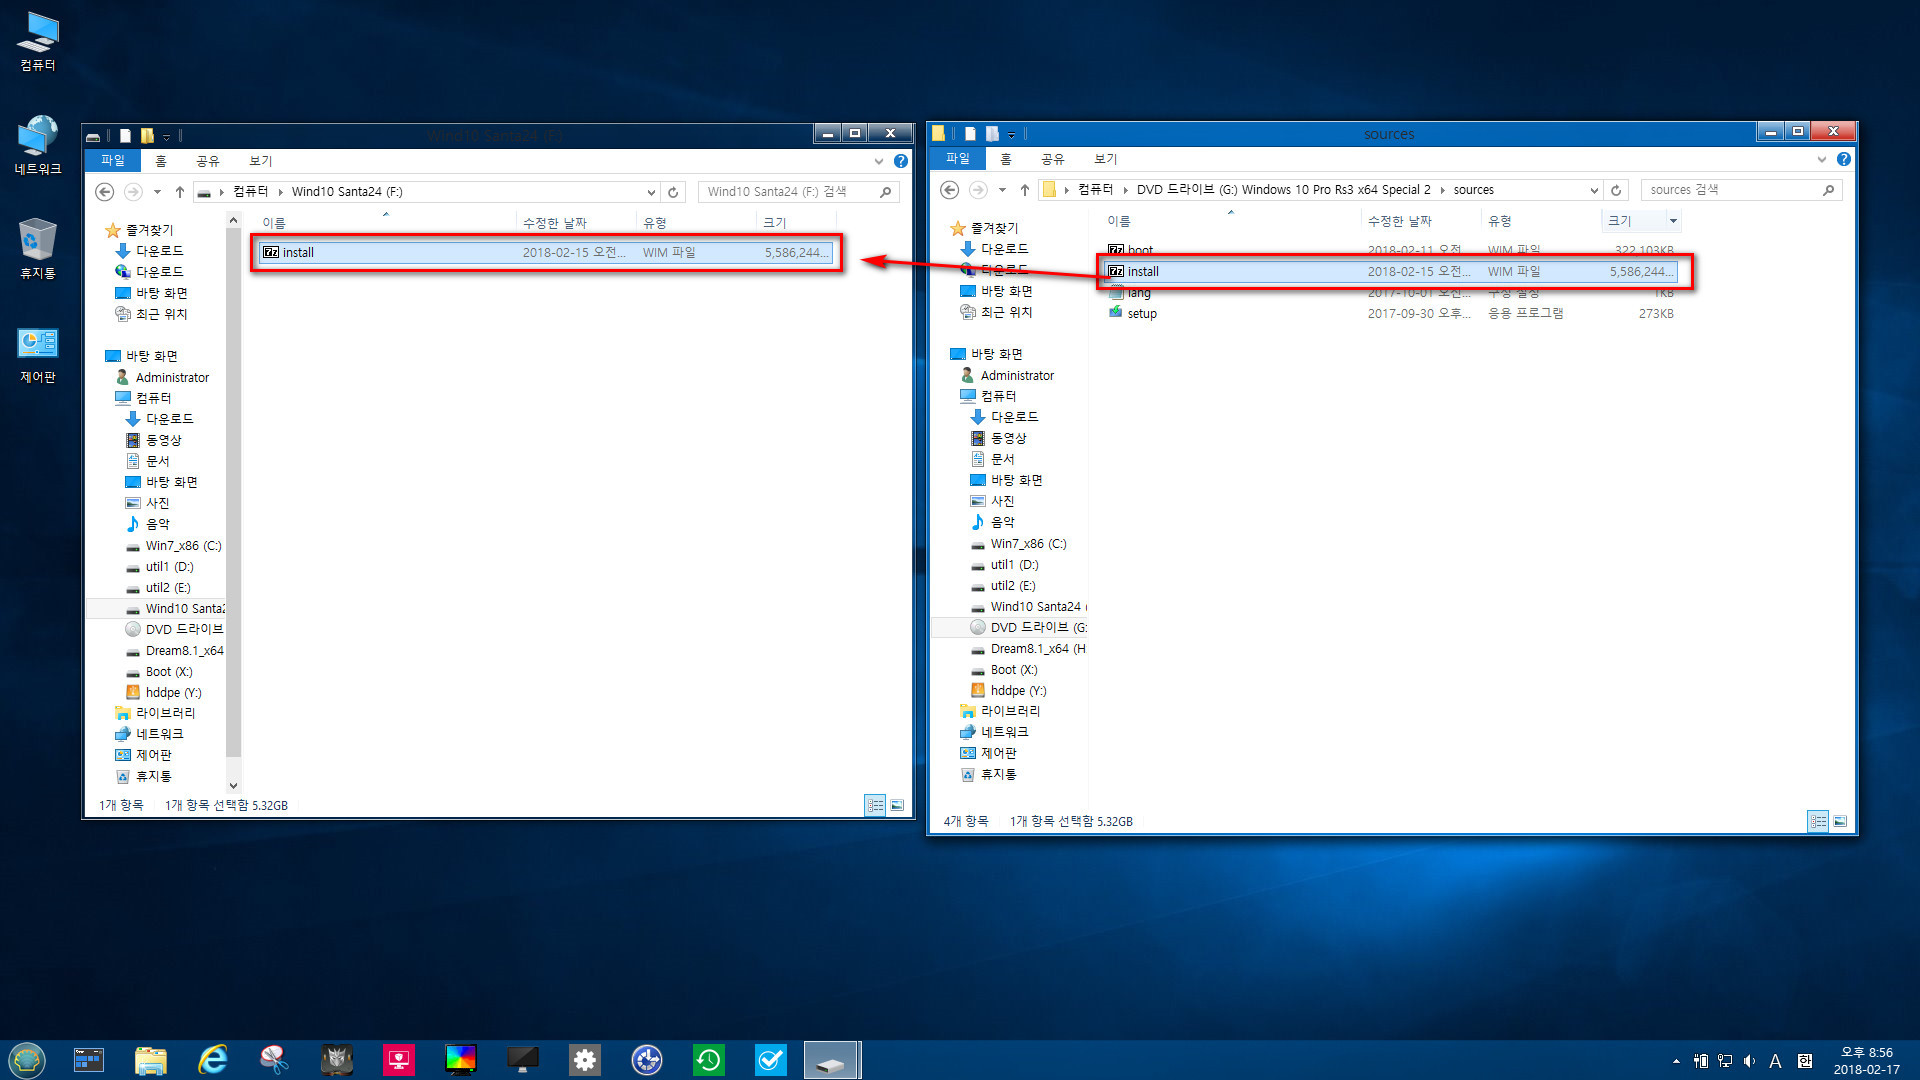
Task: Open recent locations dropdown in sources window
Action: pyautogui.click(x=1002, y=190)
